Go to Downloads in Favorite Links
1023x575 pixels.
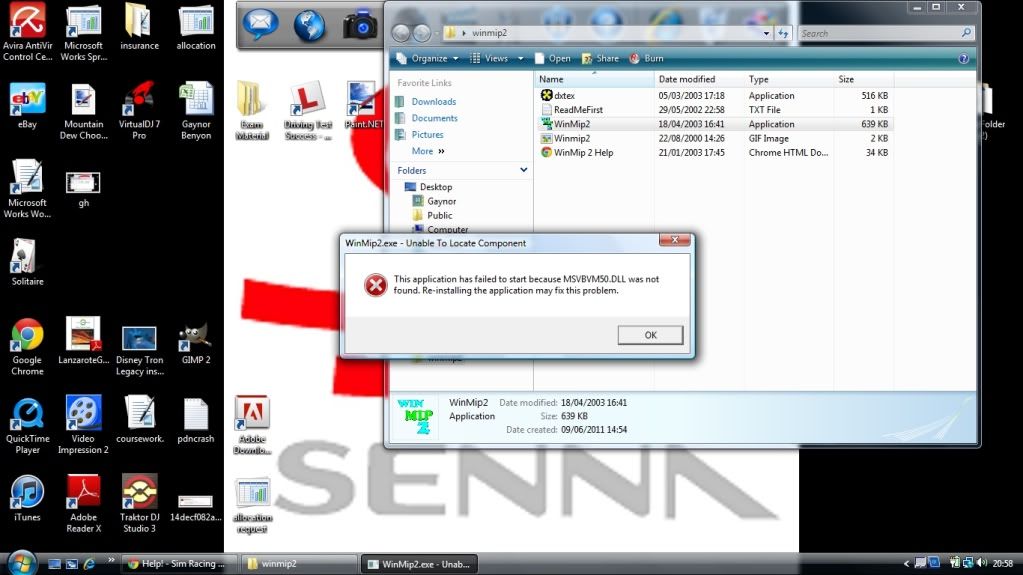pyautogui.click(x=433, y=101)
